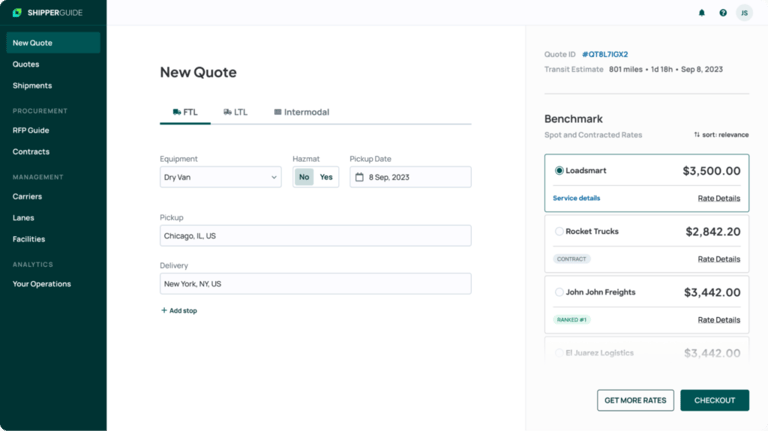Image resolution: width=768 pixels, height=431 pixels.
Task: Open the notifications bell
Action: tap(701, 13)
